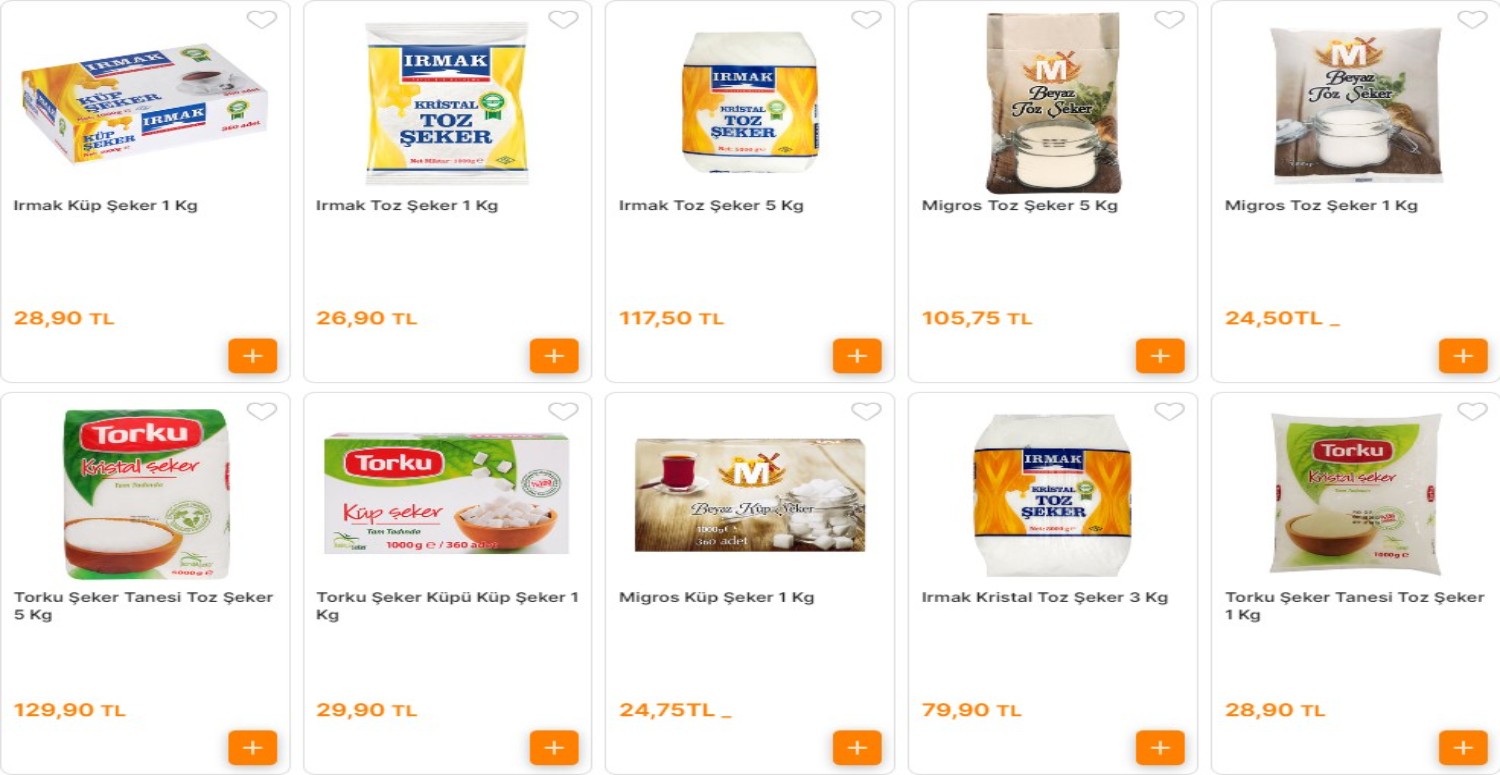Favorite Irmak Kristal Toz Şeker 3 Kg
1500x775 pixels.
point(1169,412)
